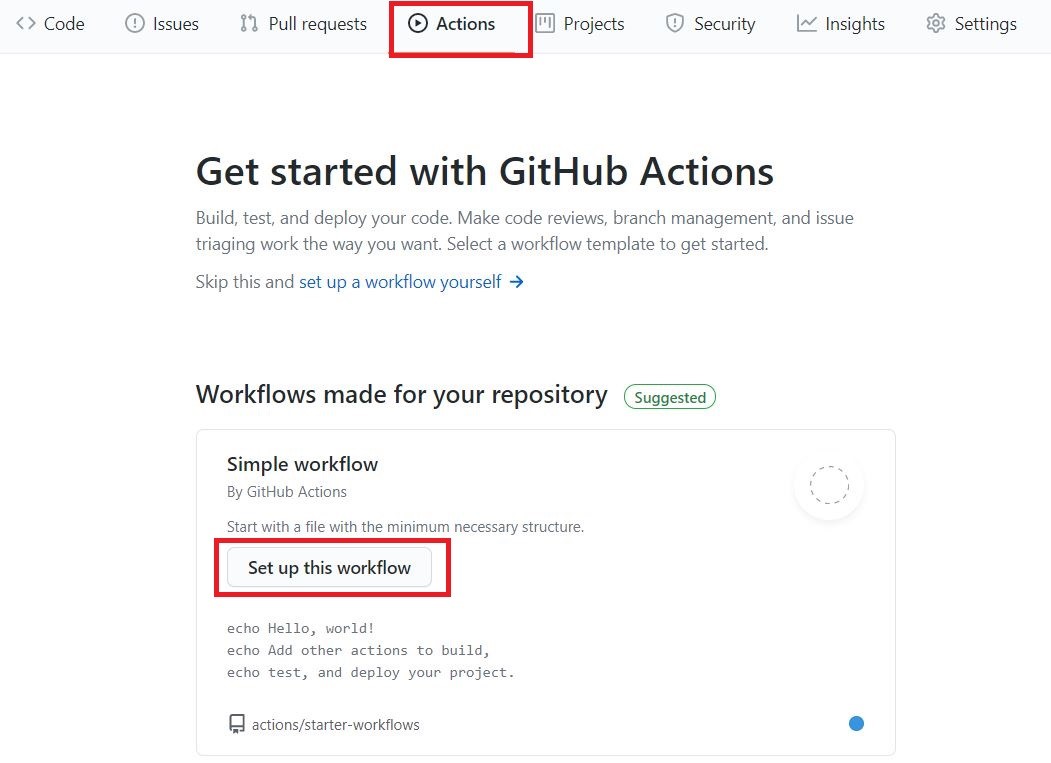
Task: Click the repository icon beside actions/starter-workflows
Action: coord(237,724)
